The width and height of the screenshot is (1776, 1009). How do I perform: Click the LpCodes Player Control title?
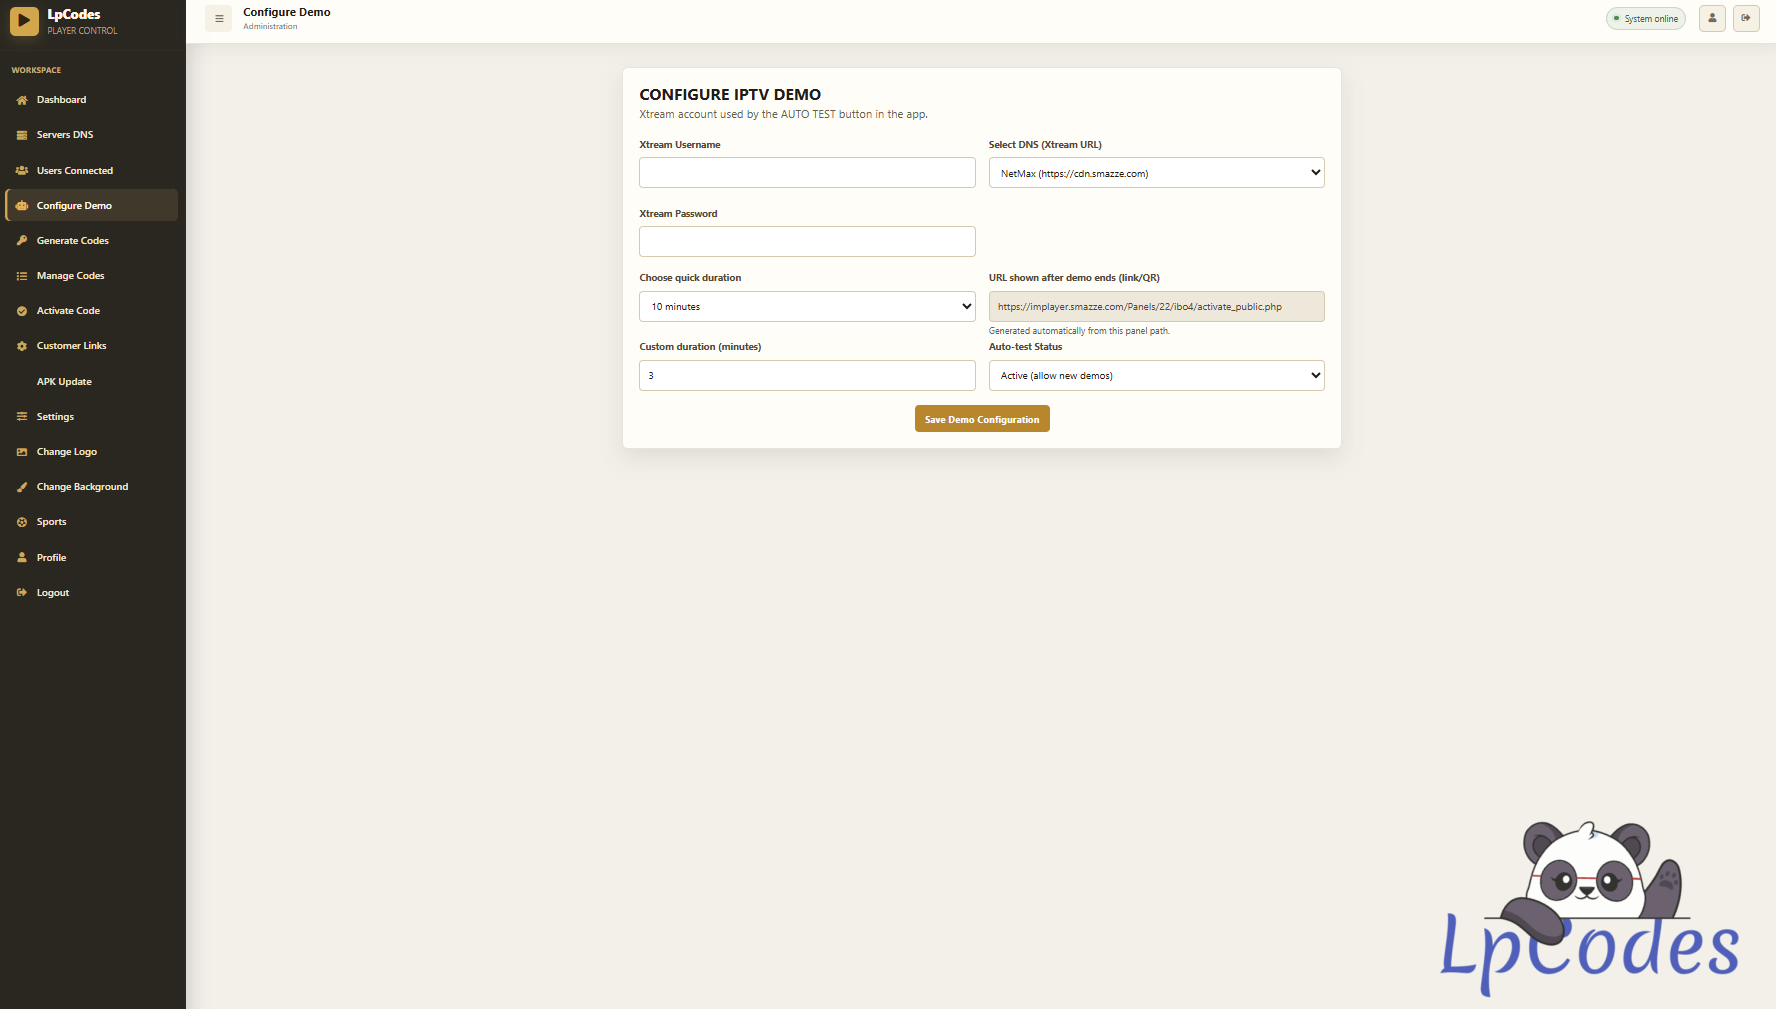82,22
